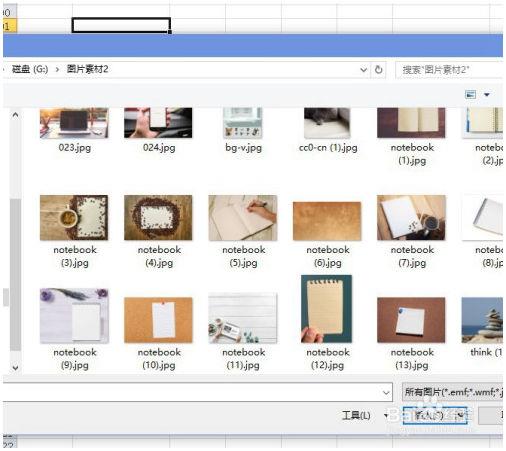Select the notebook (10).jpg corkboard thumbnail
The width and height of the screenshot is (506, 451).
tap(158, 320)
